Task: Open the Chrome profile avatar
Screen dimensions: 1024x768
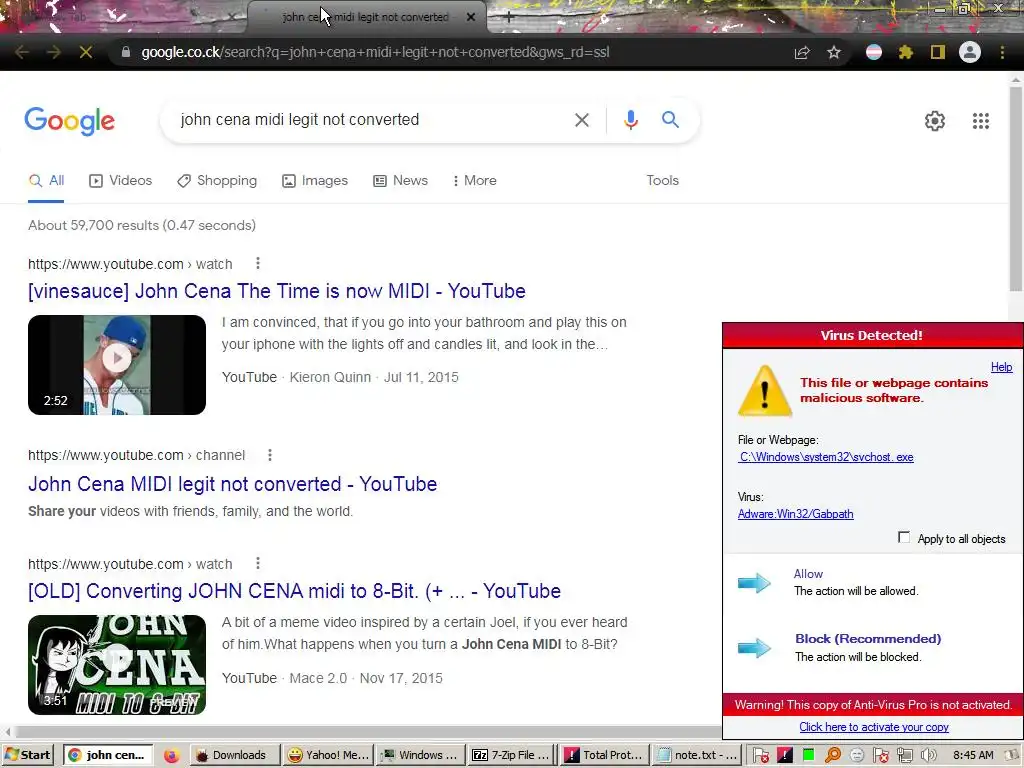Action: (970, 52)
